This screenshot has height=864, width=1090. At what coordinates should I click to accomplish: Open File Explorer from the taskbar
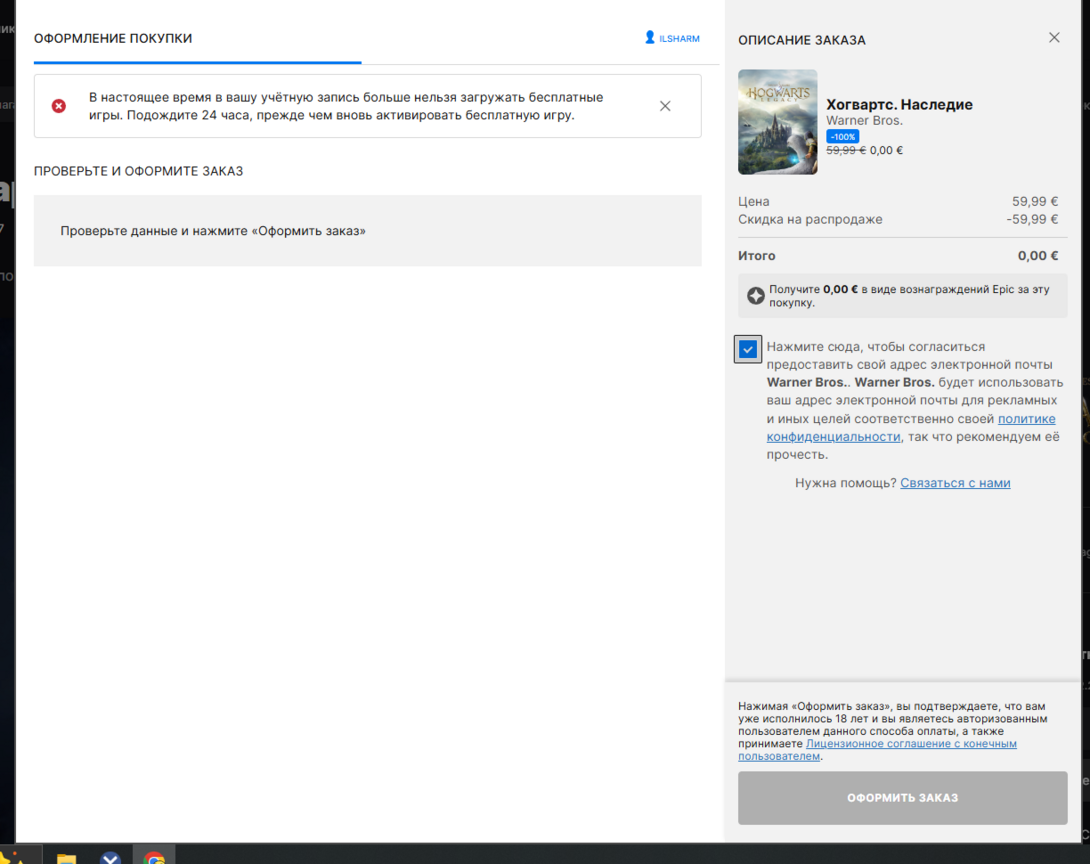pos(66,857)
